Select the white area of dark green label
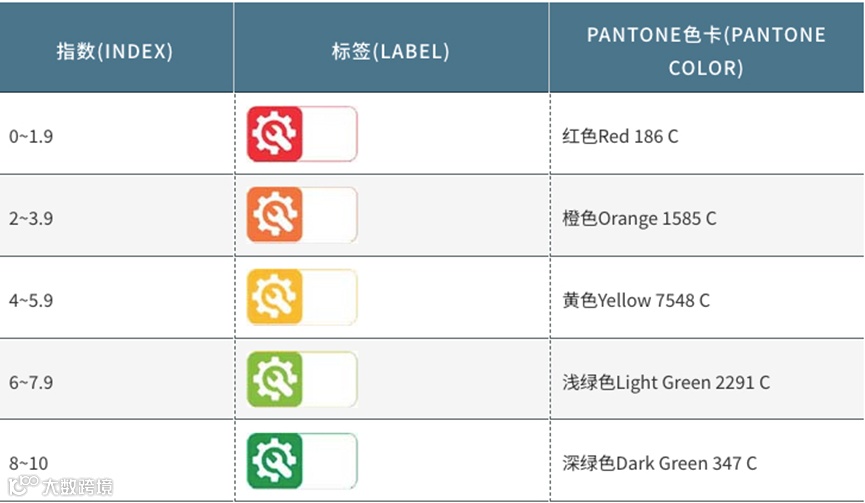The image size is (865, 503). pos(330,461)
